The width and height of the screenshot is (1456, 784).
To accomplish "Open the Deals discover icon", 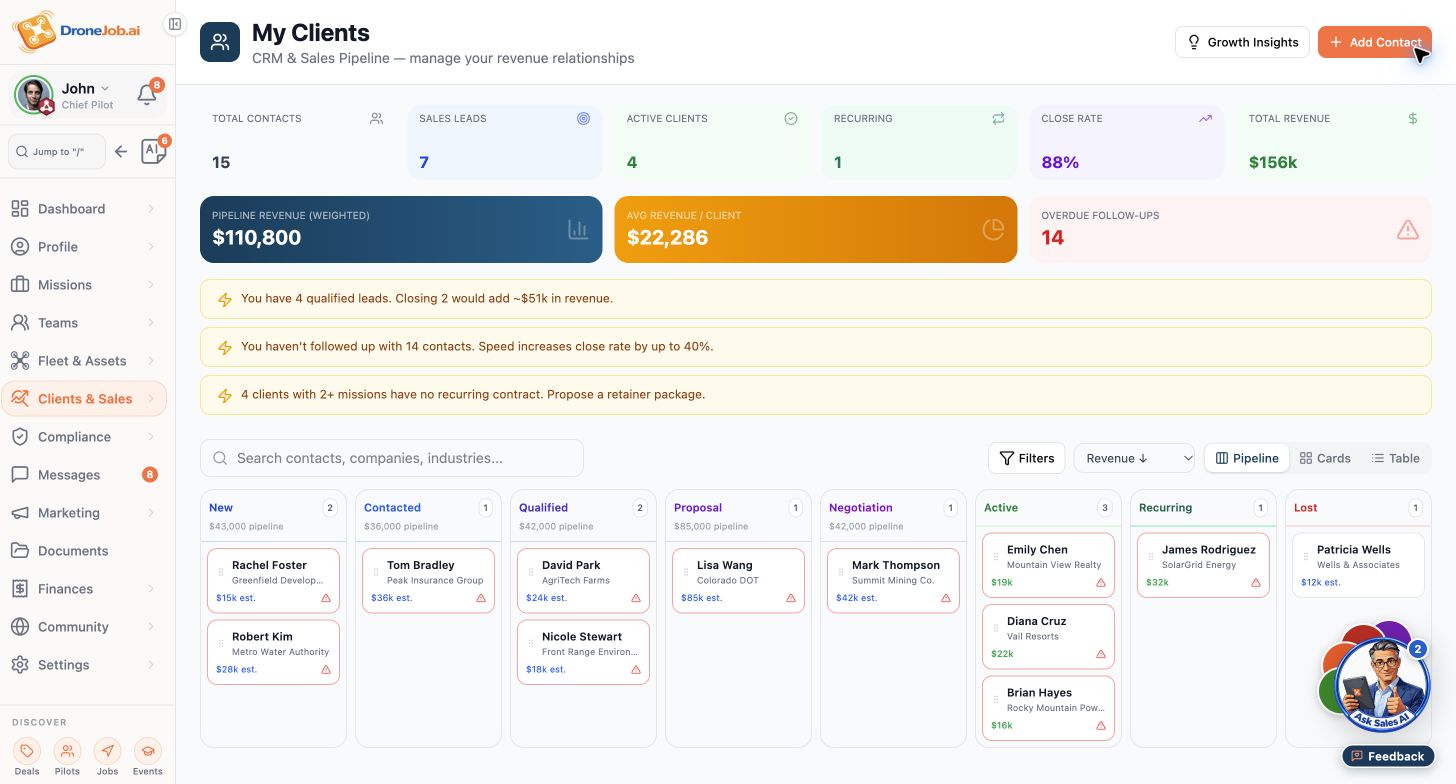I will point(27,751).
